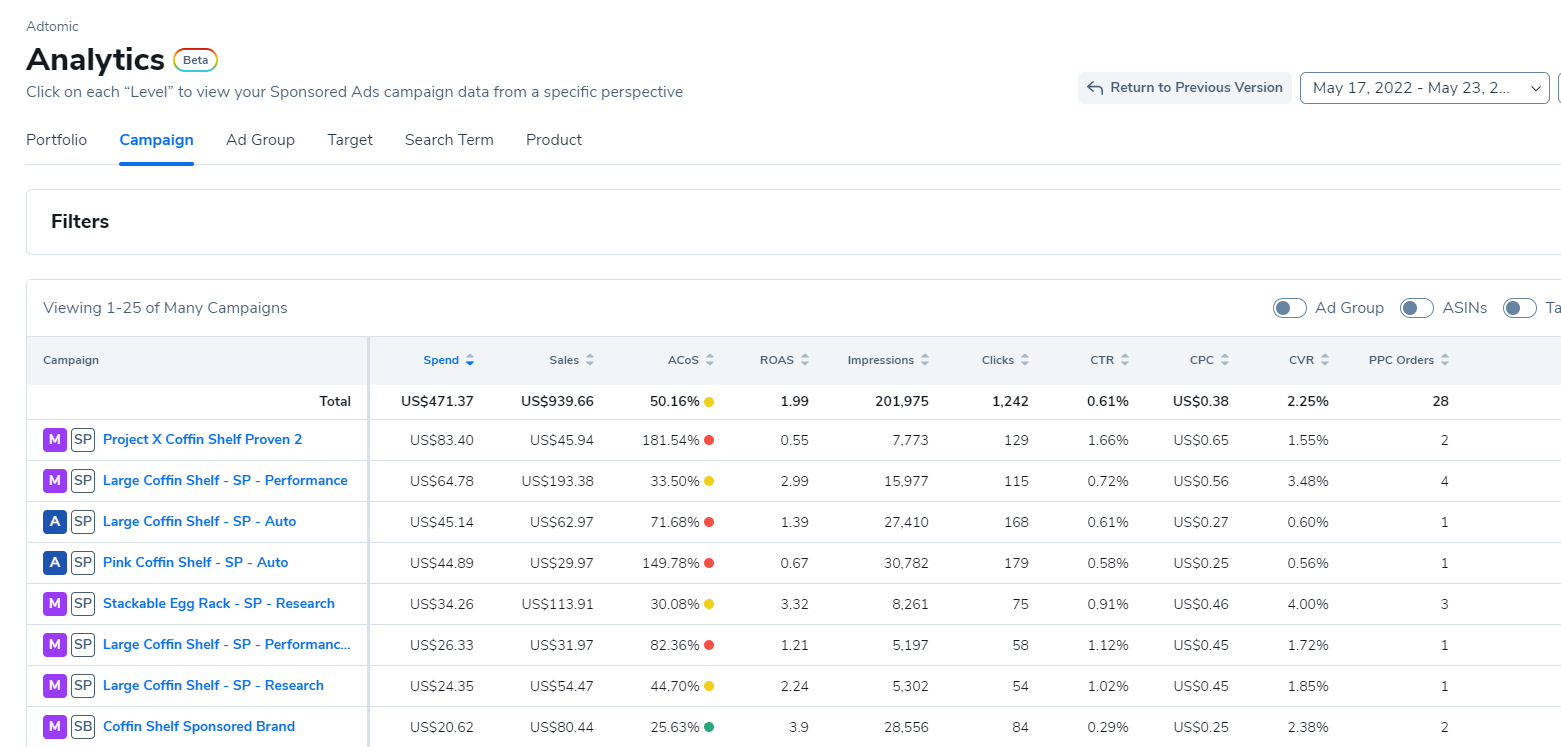The height and width of the screenshot is (747, 1561).
Task: Enable the Ad Group toggle
Action: pyautogui.click(x=1289, y=308)
